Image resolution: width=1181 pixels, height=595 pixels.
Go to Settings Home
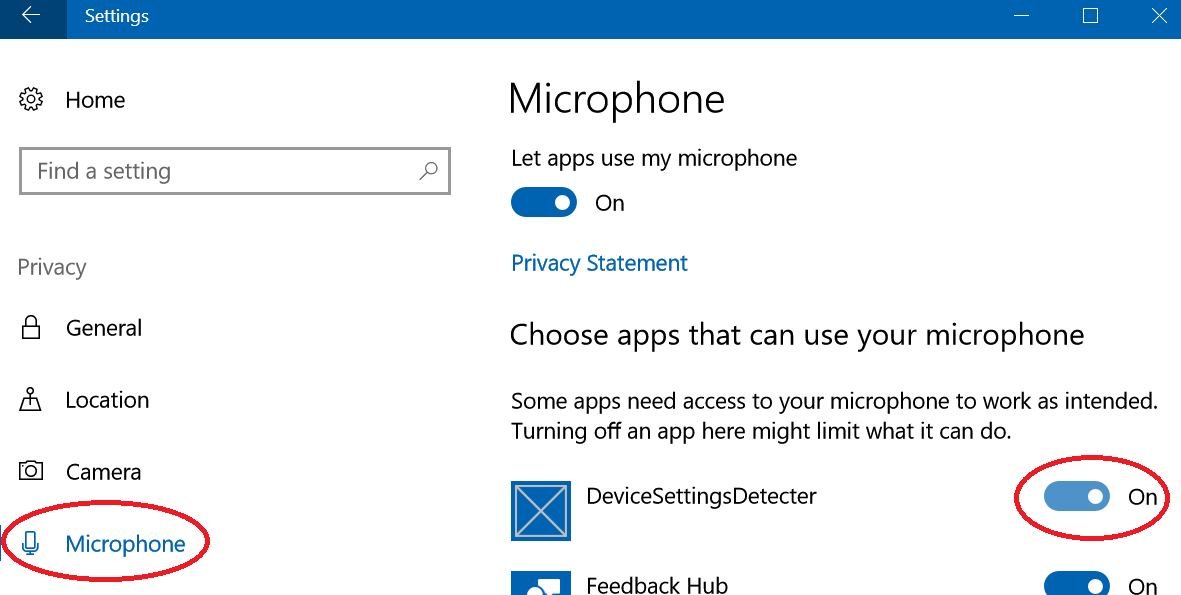click(95, 100)
